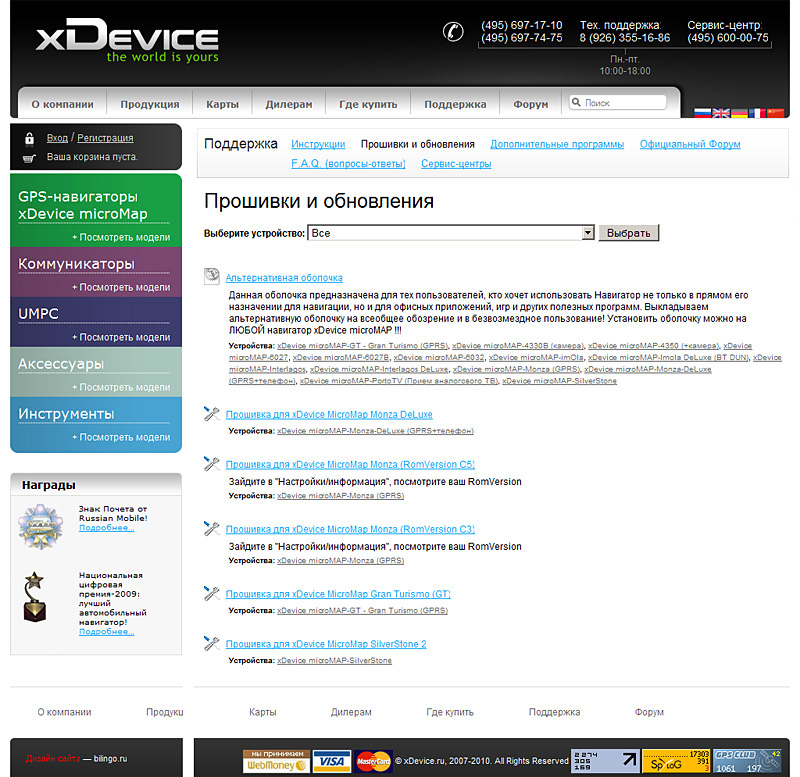Viewport: 800px width, 777px height.
Task: Click the tools icon beside Gran Turismo firmware
Action: point(211,593)
